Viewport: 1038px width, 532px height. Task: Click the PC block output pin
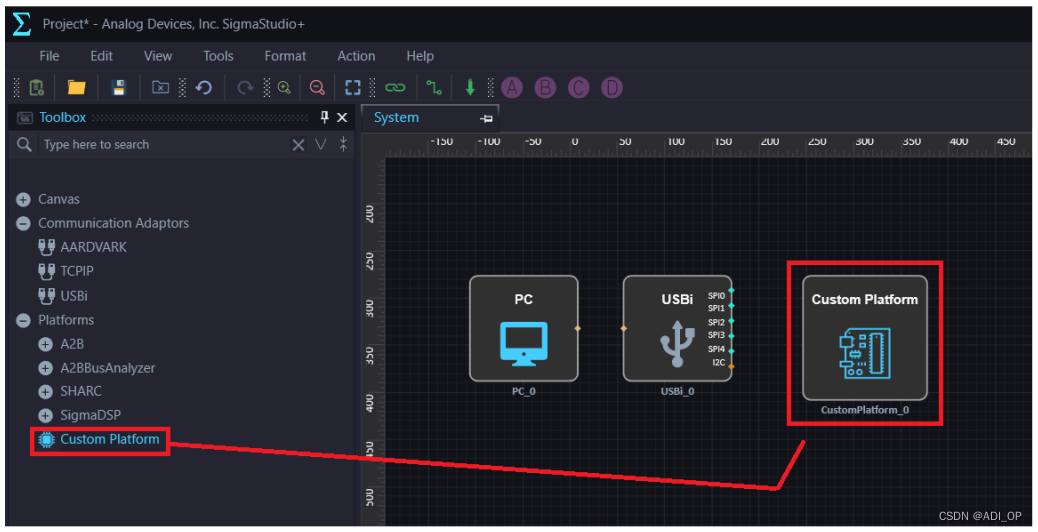tap(578, 328)
